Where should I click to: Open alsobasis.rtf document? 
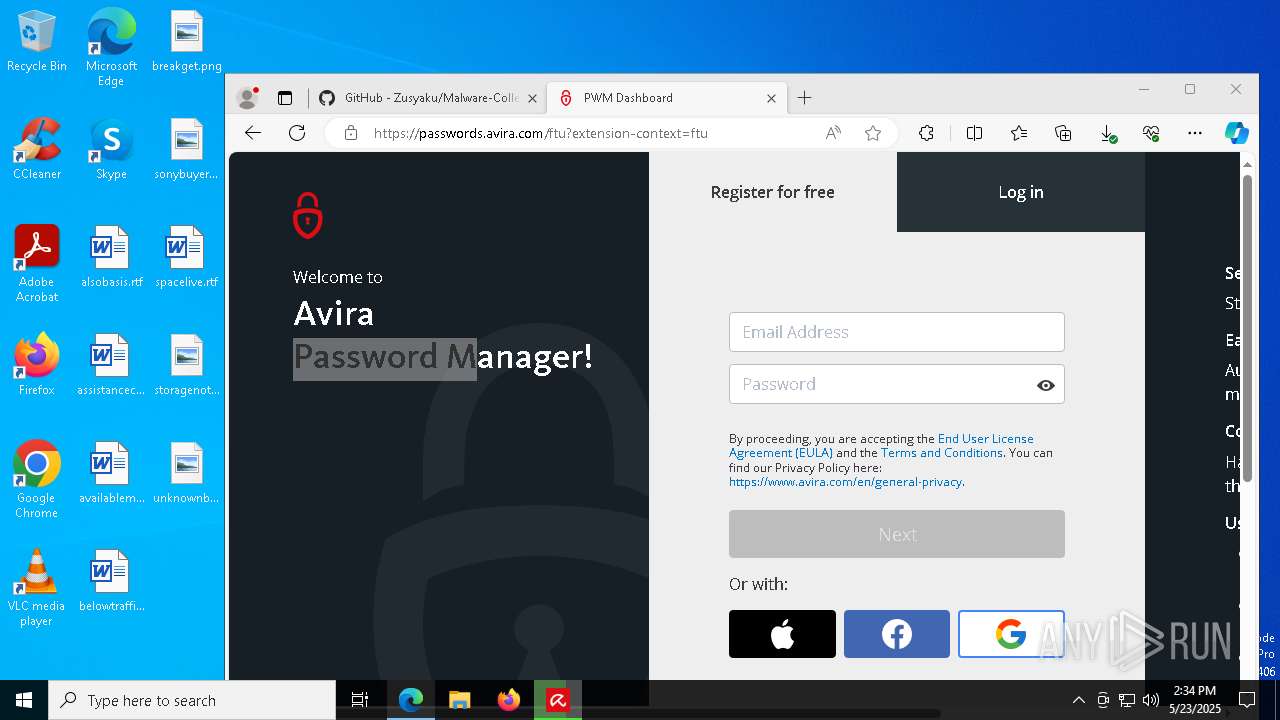click(111, 257)
